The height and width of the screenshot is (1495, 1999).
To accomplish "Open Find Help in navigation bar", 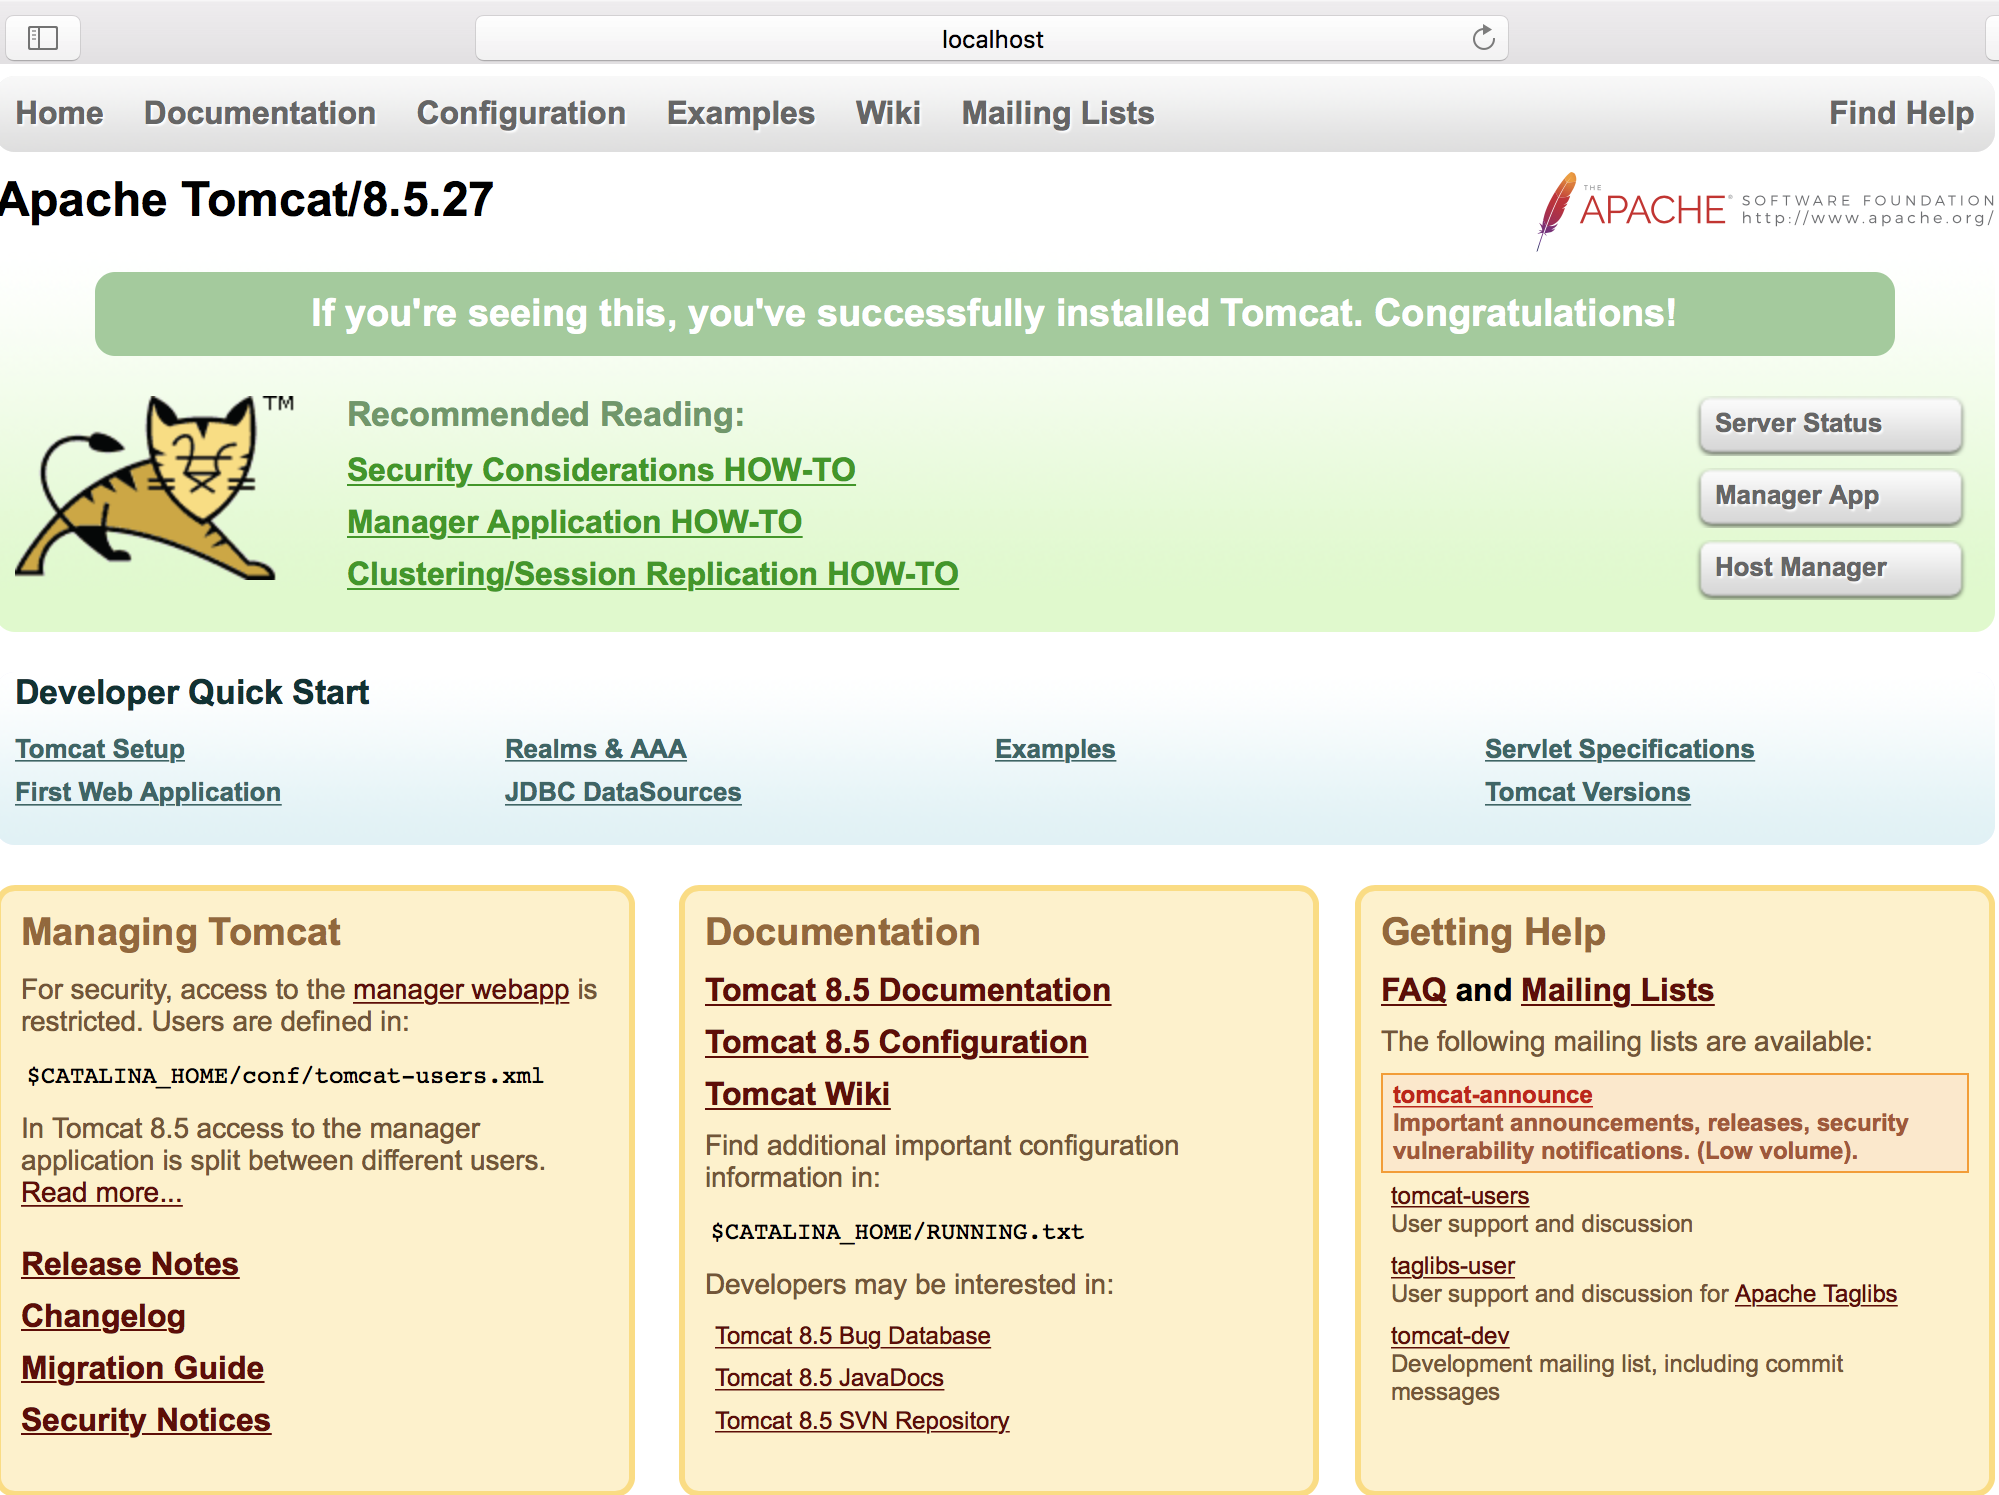I will click(1901, 113).
